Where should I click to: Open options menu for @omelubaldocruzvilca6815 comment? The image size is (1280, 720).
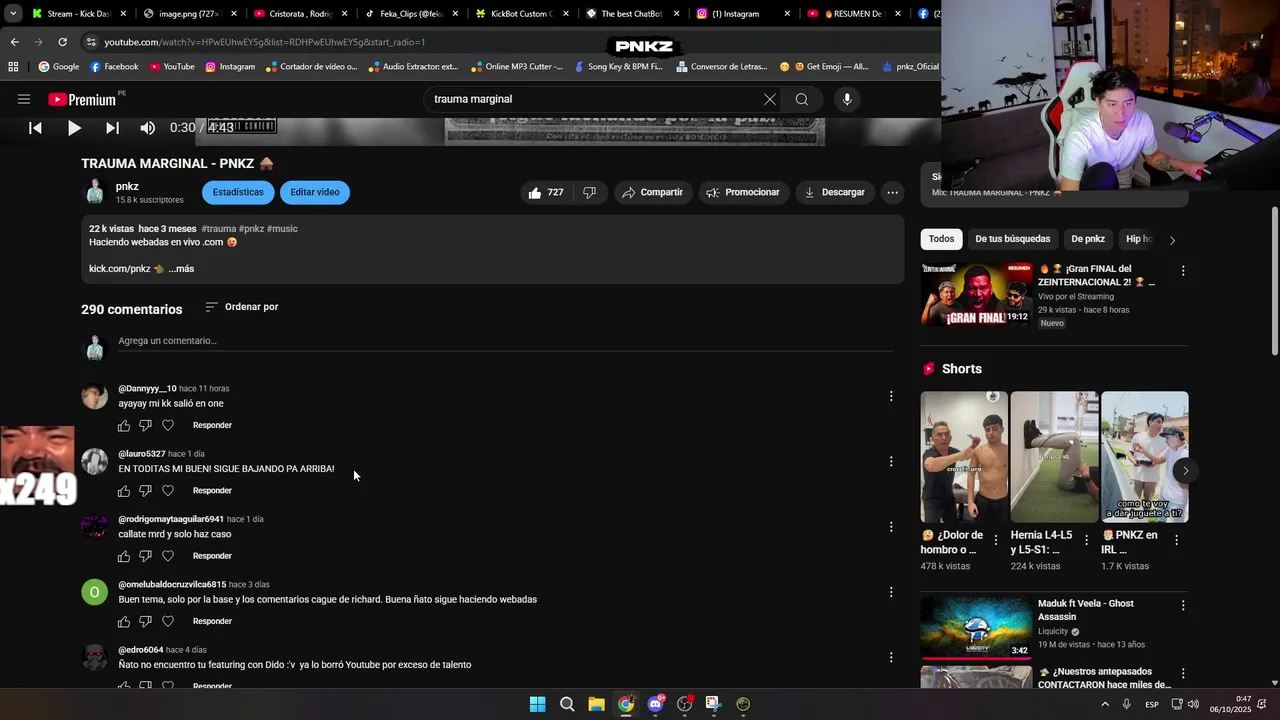(x=891, y=592)
